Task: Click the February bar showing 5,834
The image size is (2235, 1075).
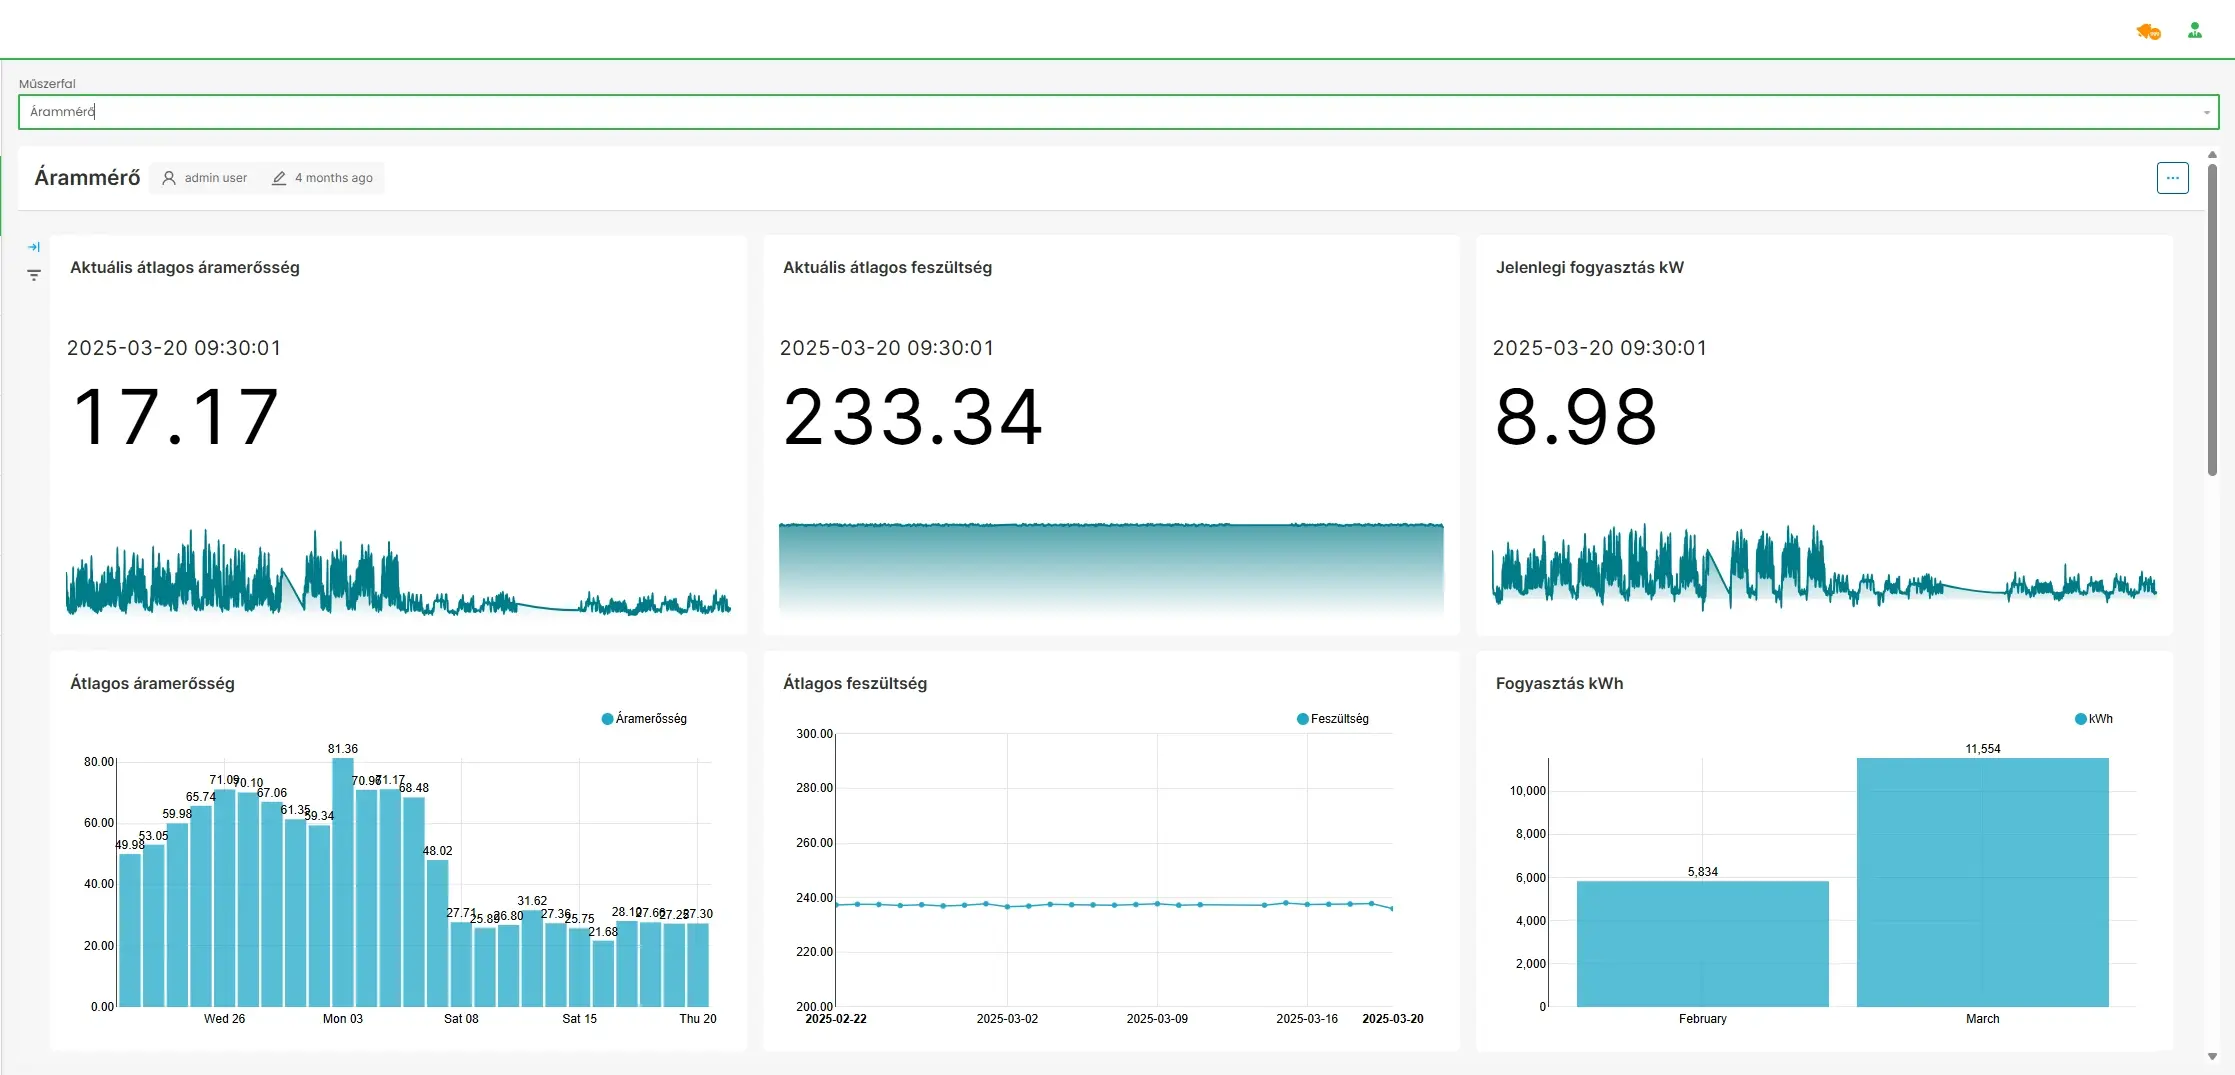Action: point(1702,943)
